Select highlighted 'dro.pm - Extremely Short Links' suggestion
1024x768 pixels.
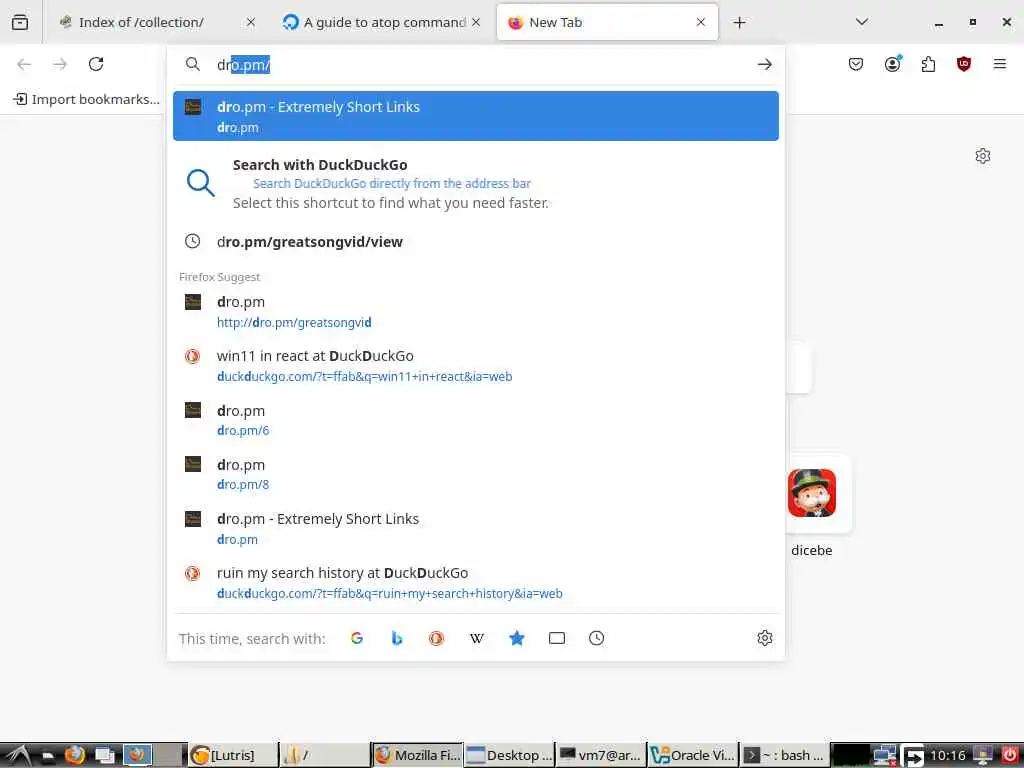pos(475,116)
